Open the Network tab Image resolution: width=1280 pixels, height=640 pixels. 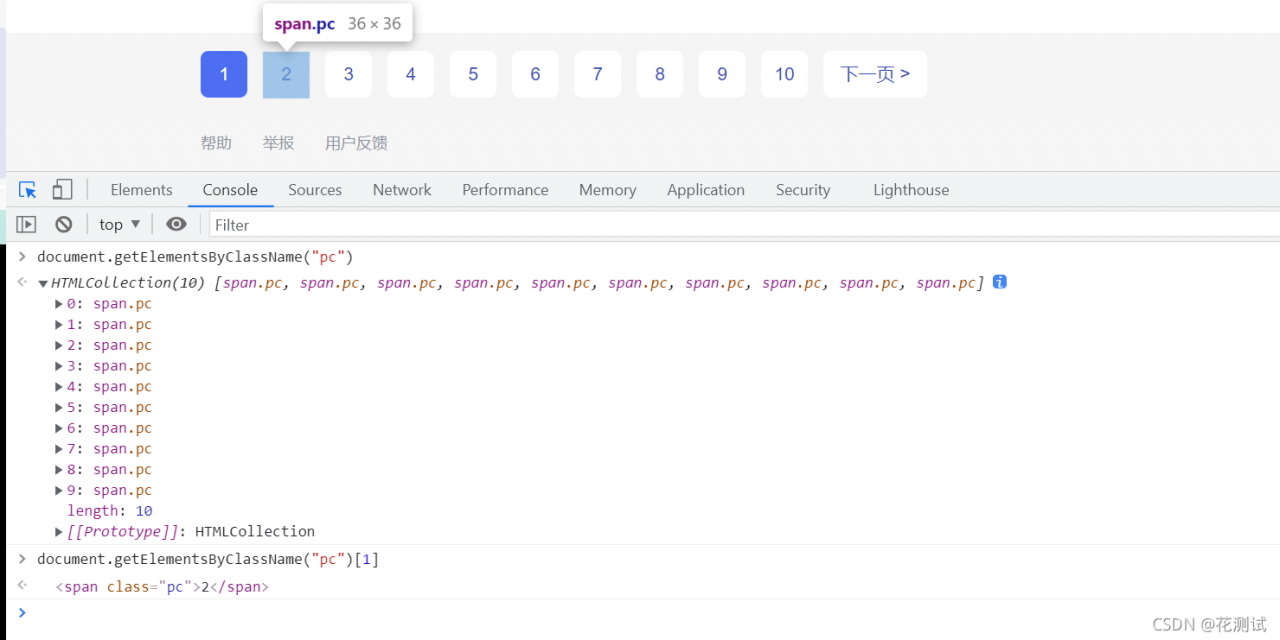(x=401, y=189)
